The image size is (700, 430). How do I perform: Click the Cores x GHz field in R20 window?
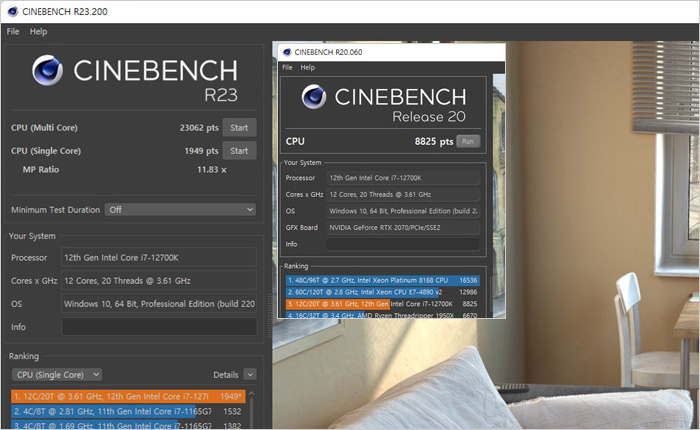click(x=403, y=194)
